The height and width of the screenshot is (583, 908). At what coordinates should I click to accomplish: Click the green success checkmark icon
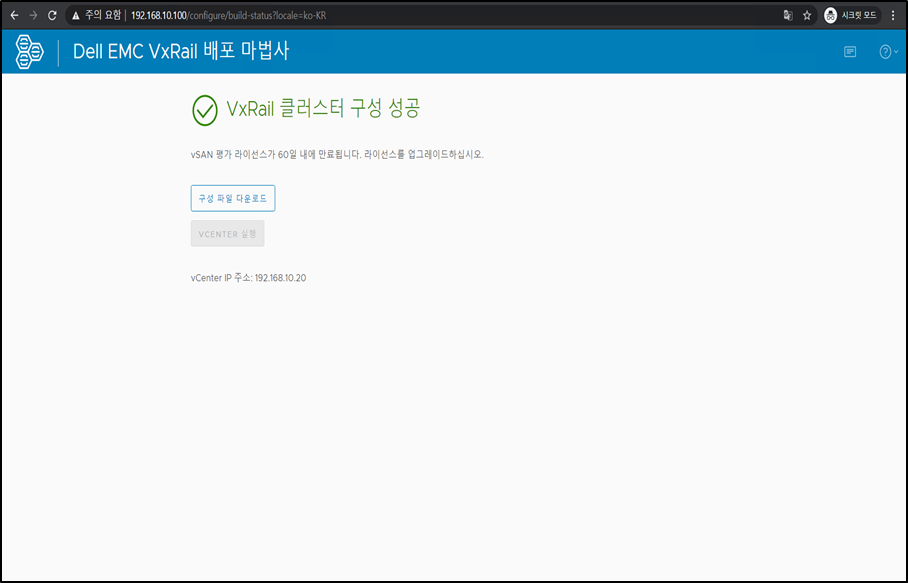(x=205, y=111)
